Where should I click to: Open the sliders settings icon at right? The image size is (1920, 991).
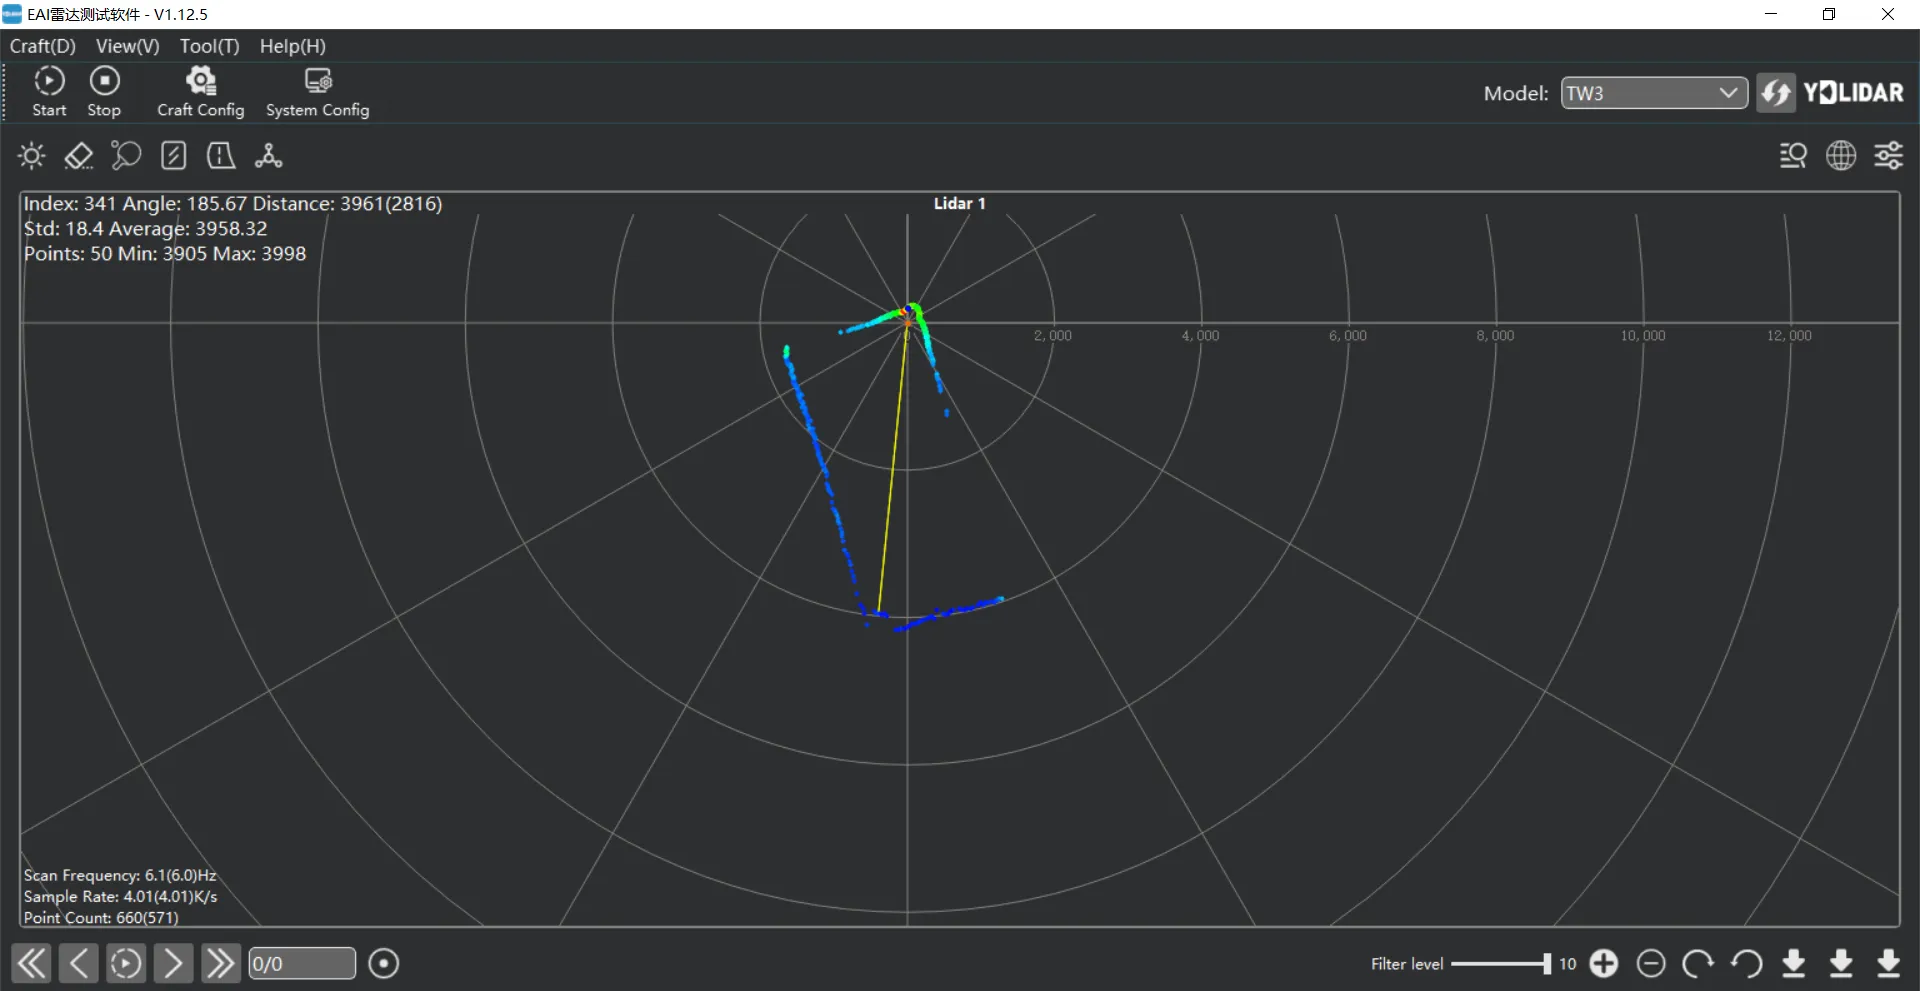[x=1889, y=155]
